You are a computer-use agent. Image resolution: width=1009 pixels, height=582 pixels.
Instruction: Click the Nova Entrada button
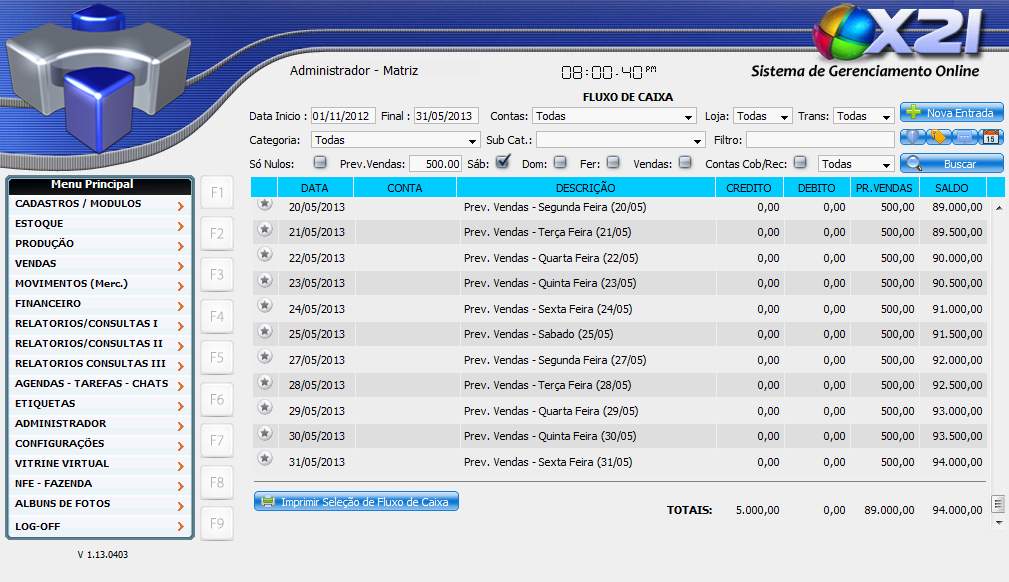[951, 113]
